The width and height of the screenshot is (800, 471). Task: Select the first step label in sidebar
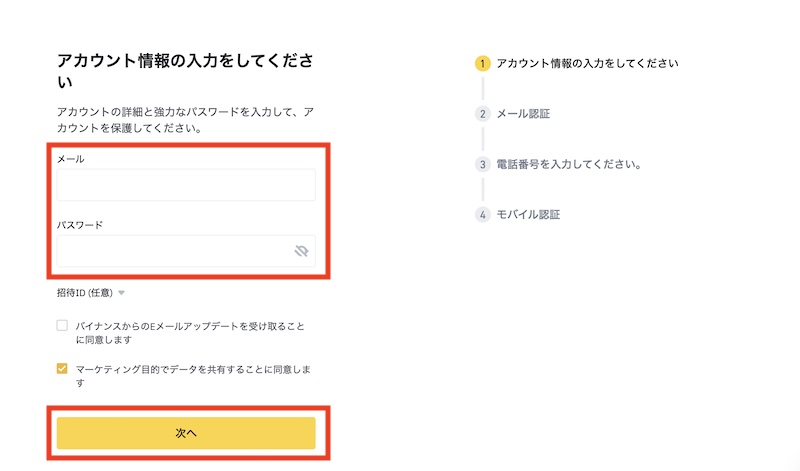point(587,63)
